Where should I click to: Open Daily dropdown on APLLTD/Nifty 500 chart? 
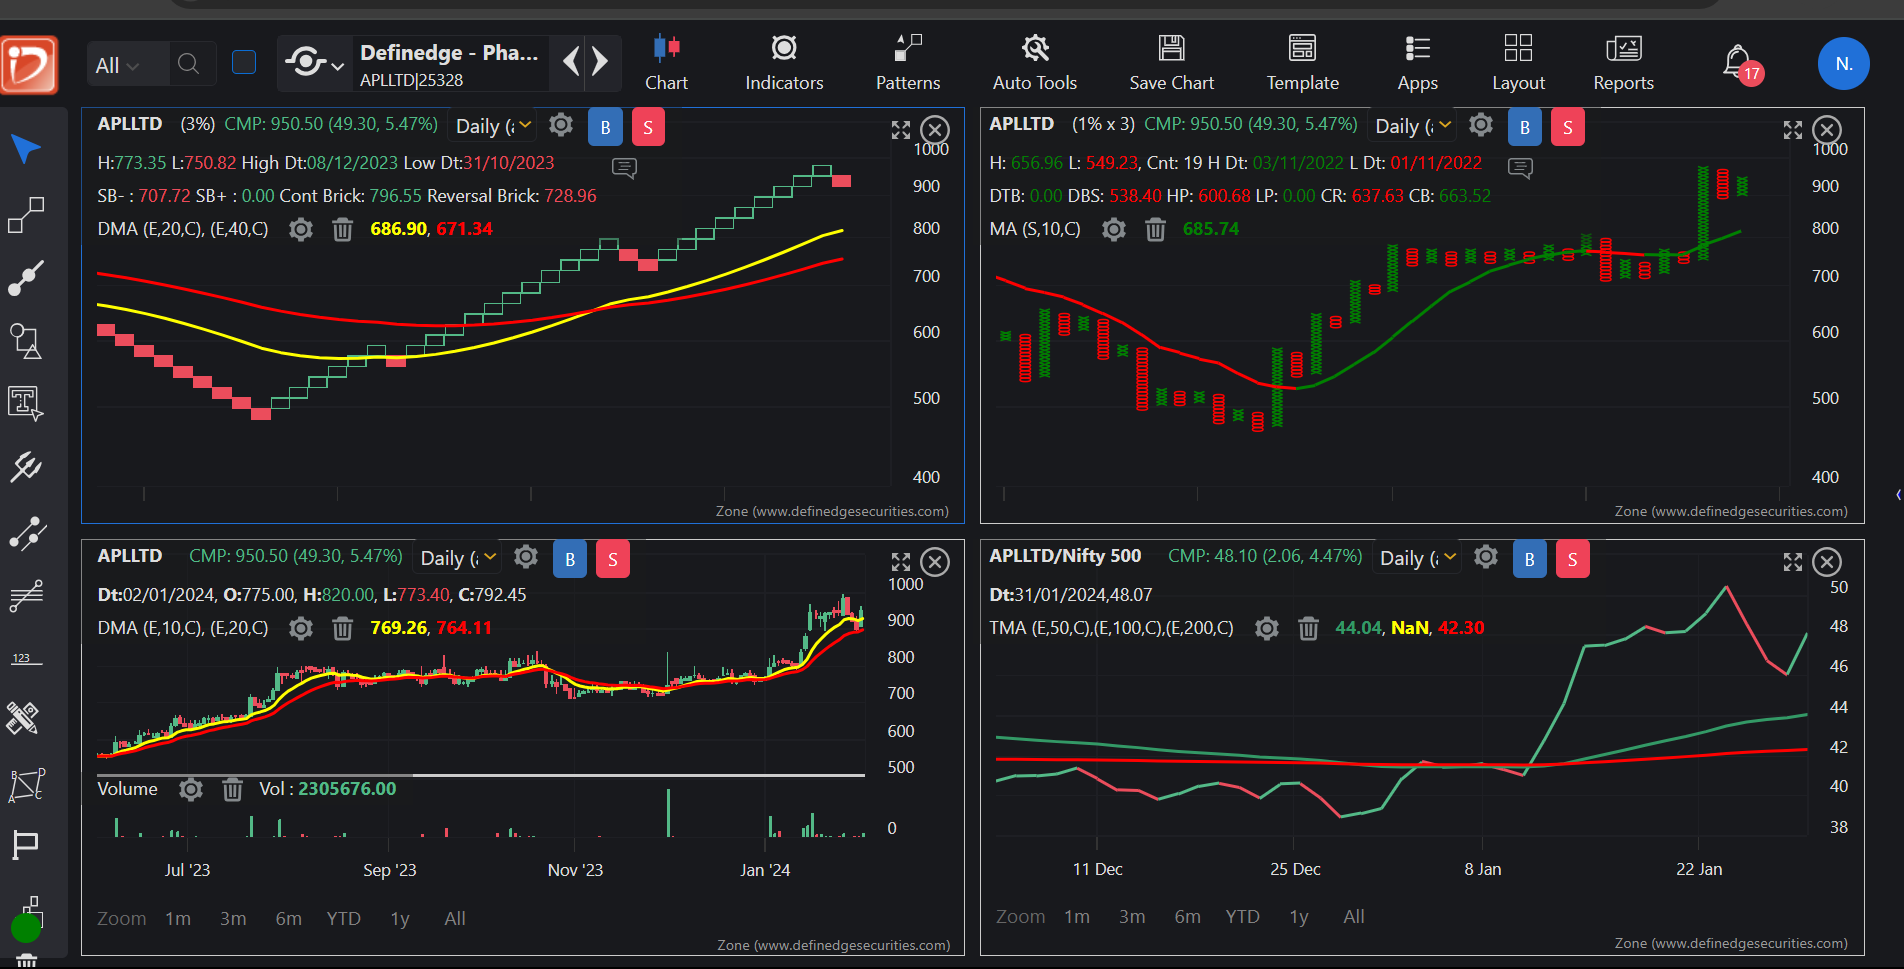click(x=1419, y=558)
